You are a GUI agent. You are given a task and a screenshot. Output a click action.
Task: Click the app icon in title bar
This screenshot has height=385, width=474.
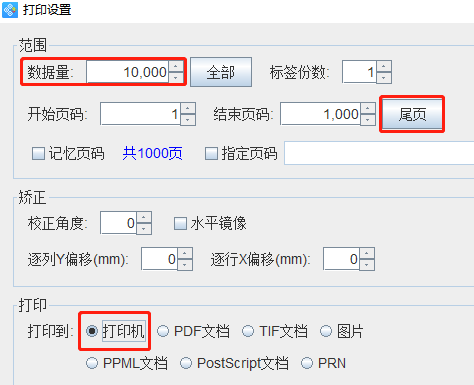[x=10, y=10]
